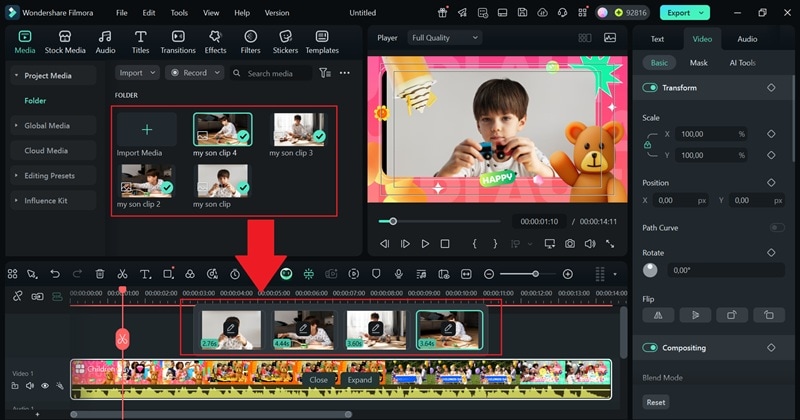Step to the previous frame
Viewport: 800px width, 420px height.
click(385, 244)
